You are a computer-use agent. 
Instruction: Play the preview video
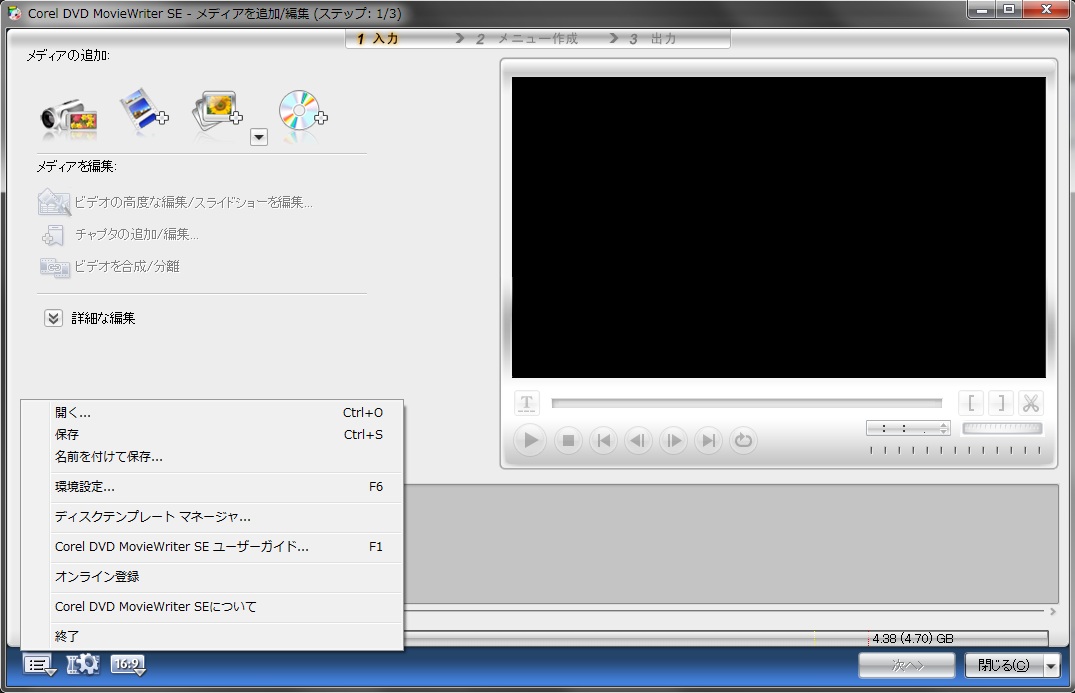click(x=530, y=440)
